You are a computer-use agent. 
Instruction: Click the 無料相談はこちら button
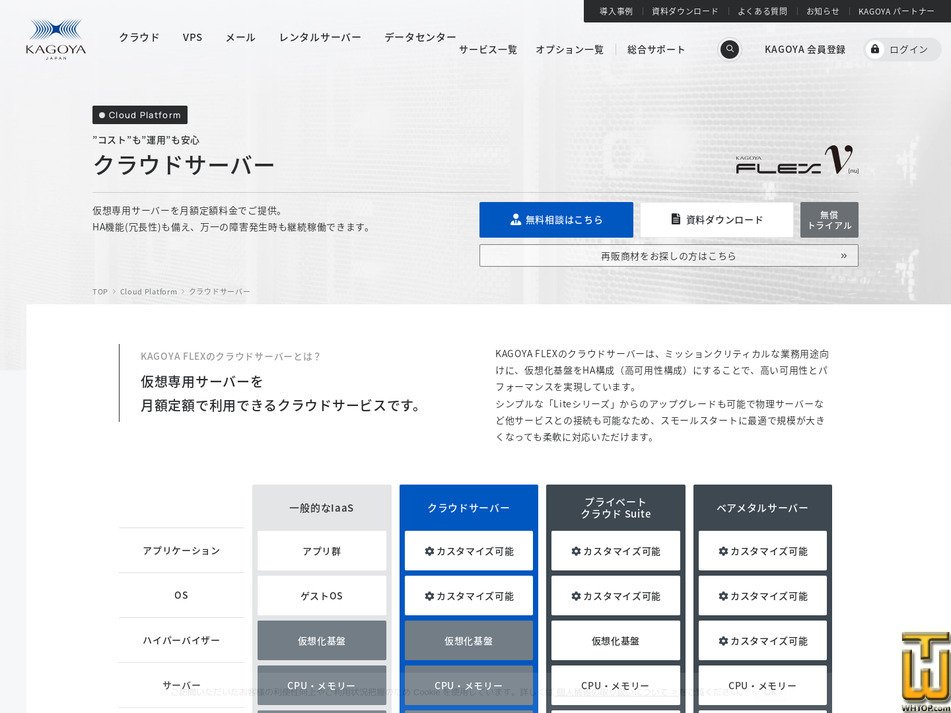[556, 219]
